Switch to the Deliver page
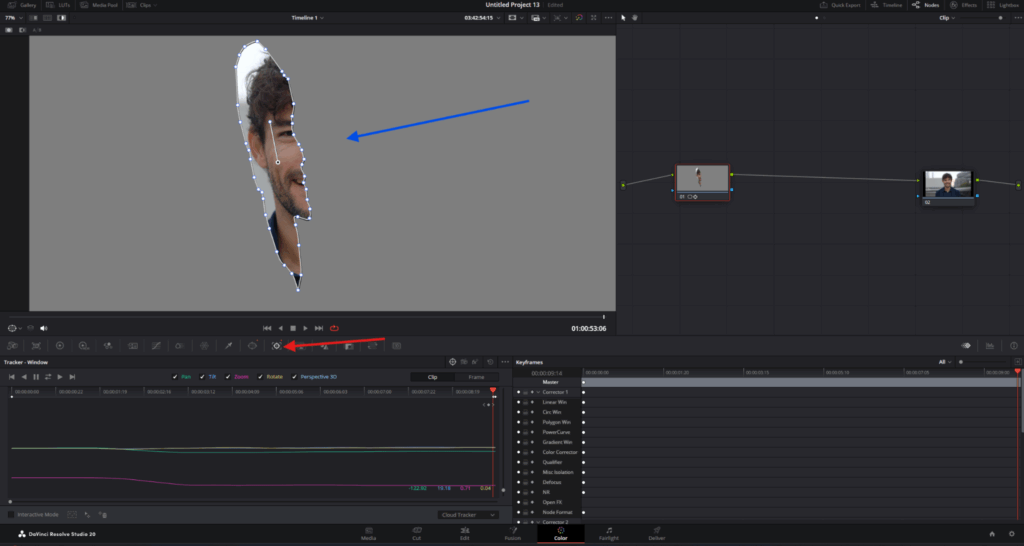The height and width of the screenshot is (546, 1024). point(656,533)
